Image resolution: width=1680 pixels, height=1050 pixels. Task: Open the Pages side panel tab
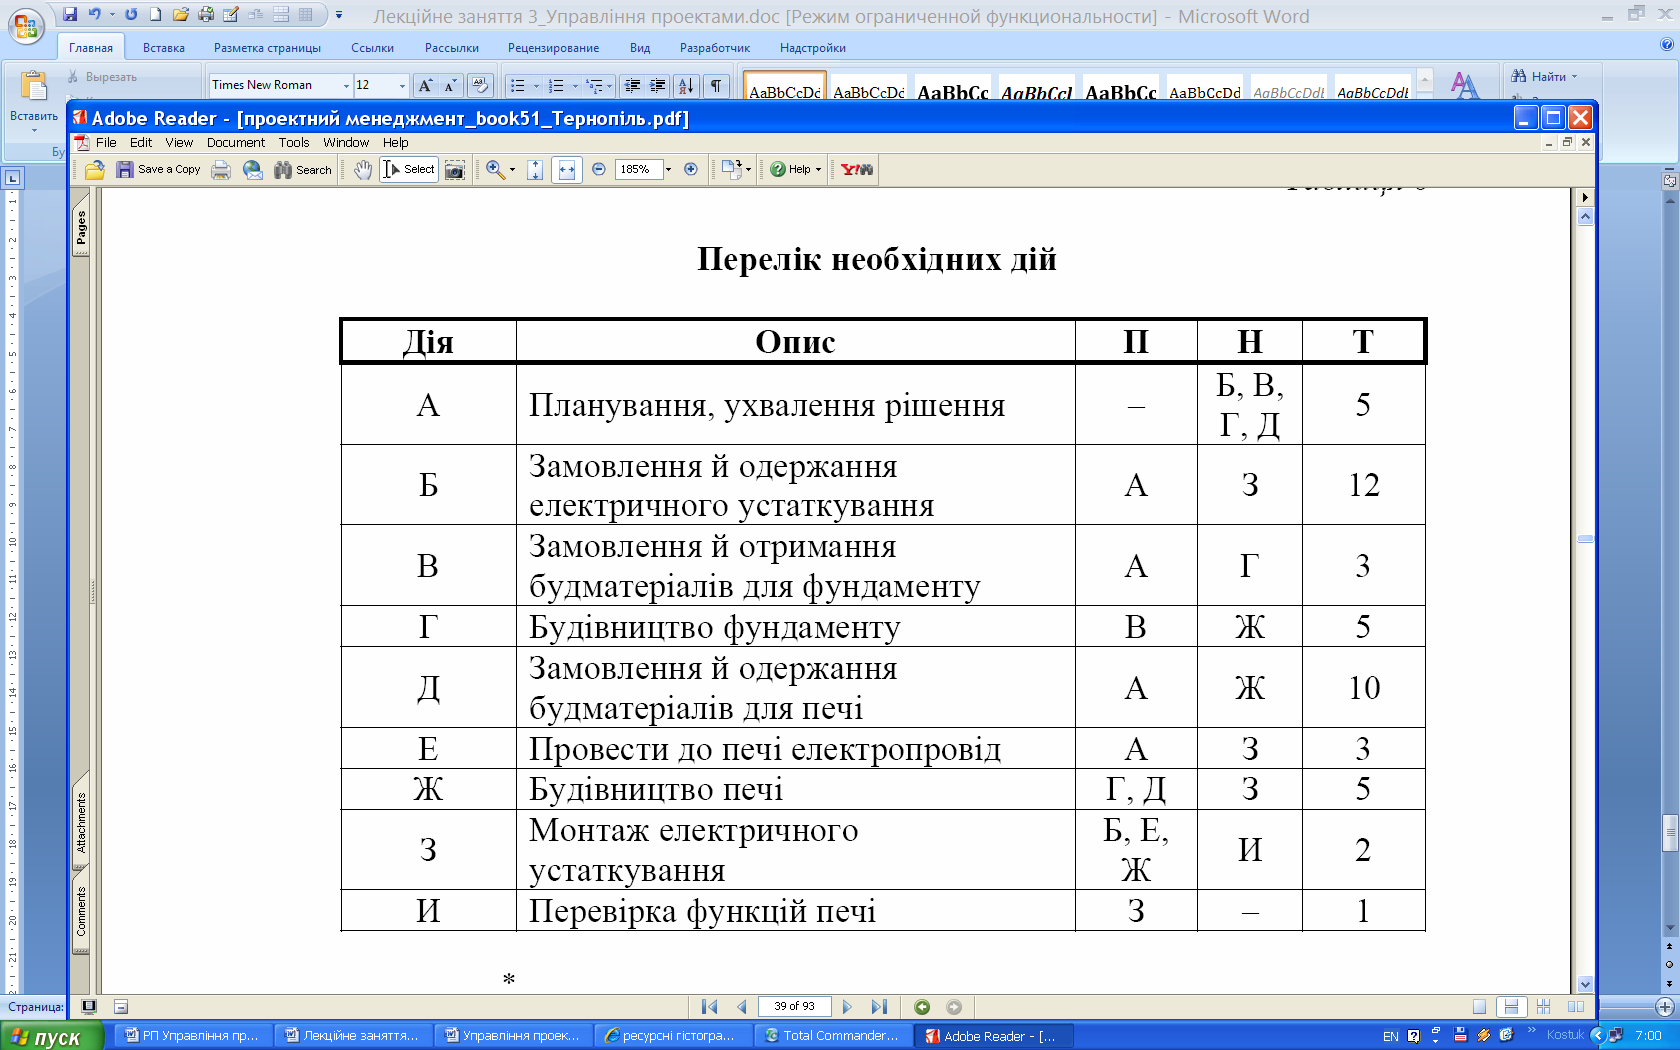tap(81, 228)
